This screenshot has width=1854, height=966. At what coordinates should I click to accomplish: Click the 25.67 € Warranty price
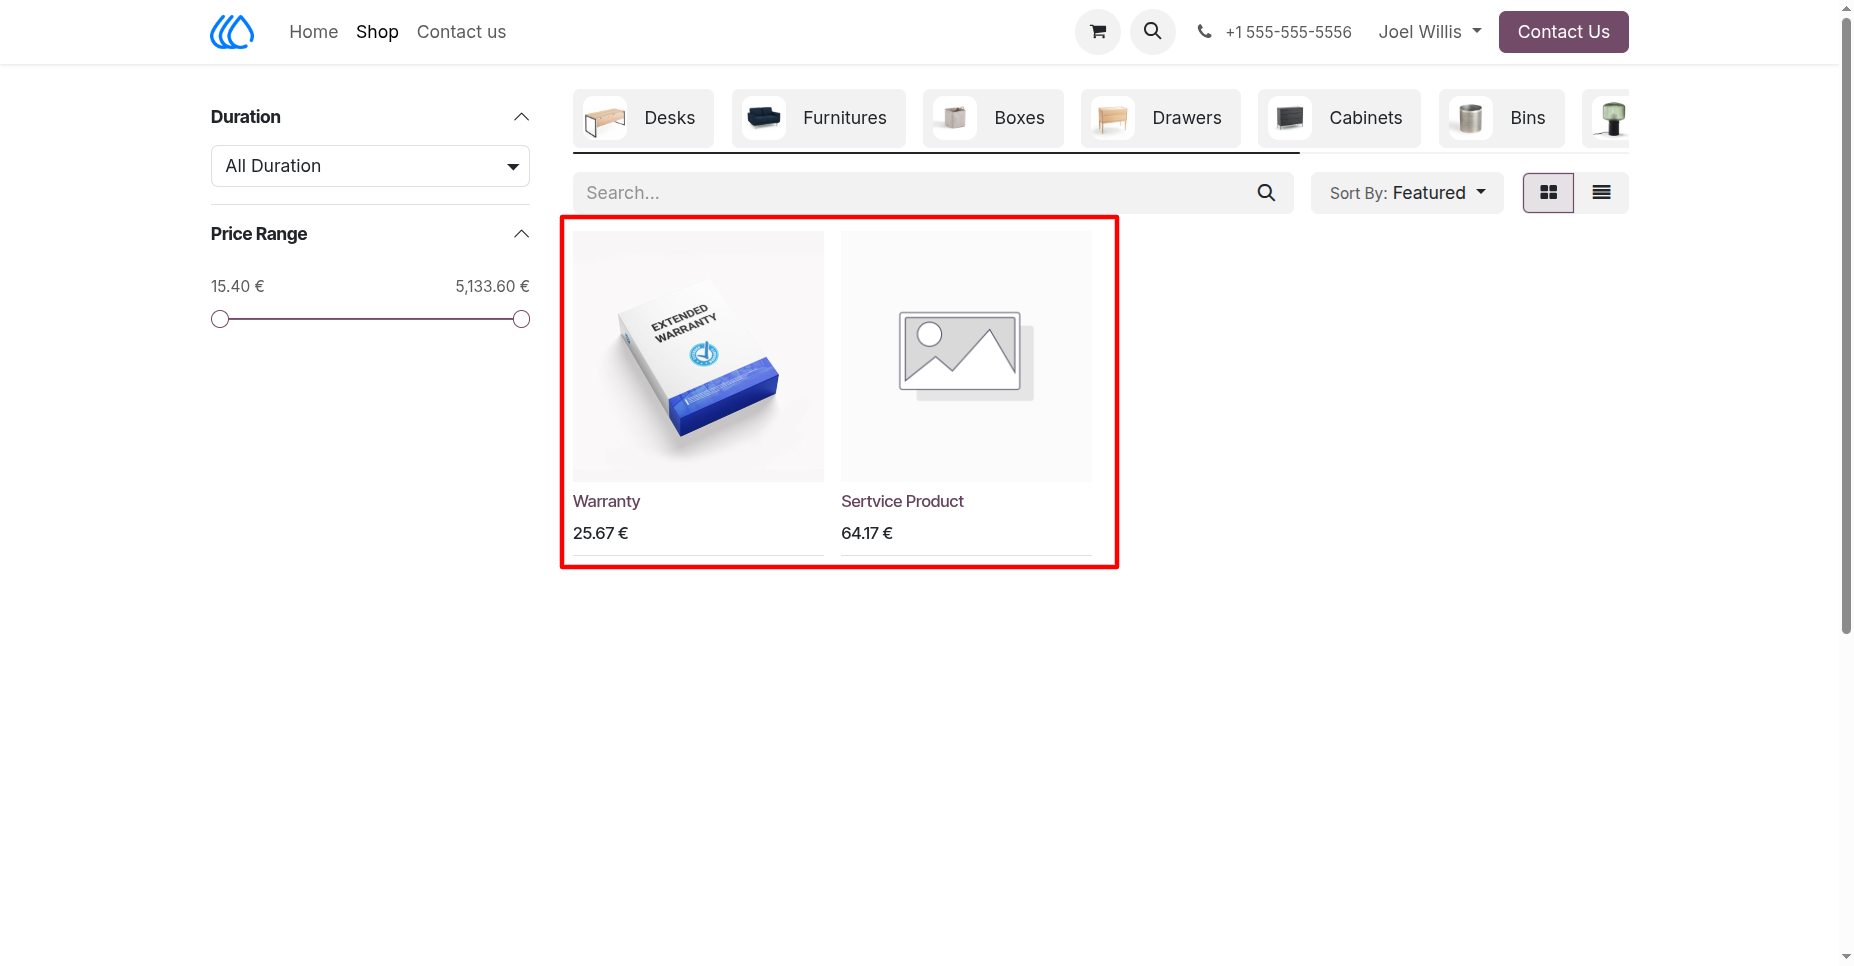tap(601, 533)
